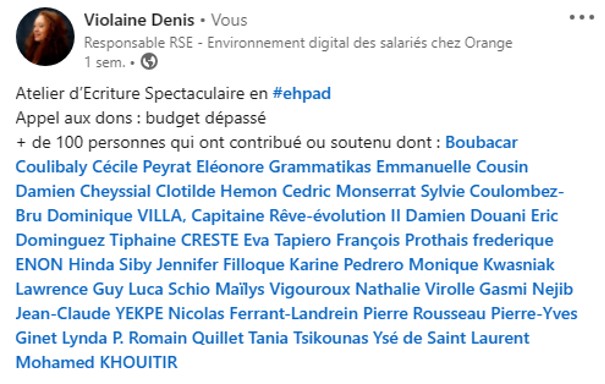Open Tania Tsikounas profile mention
This screenshot has height=384, width=605.
(x=308, y=338)
